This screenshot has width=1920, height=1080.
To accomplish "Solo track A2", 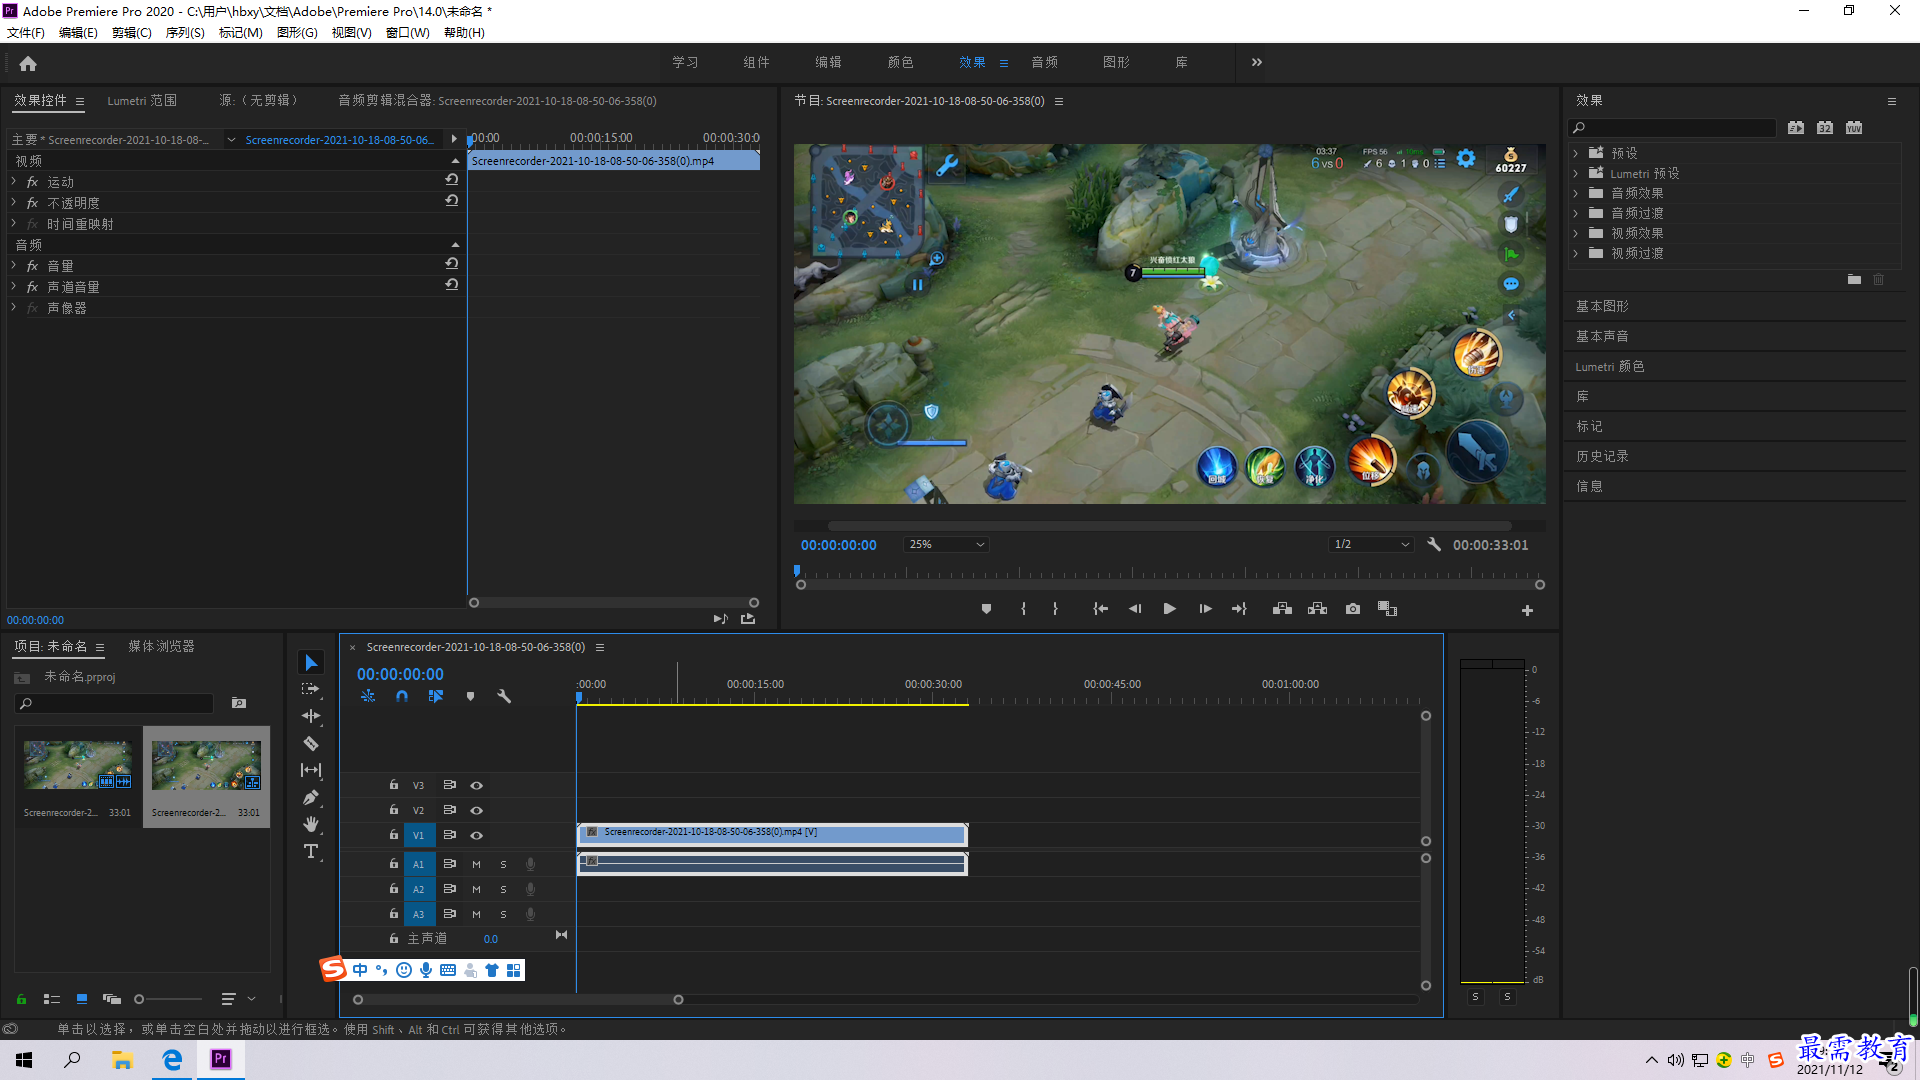I will (x=503, y=889).
